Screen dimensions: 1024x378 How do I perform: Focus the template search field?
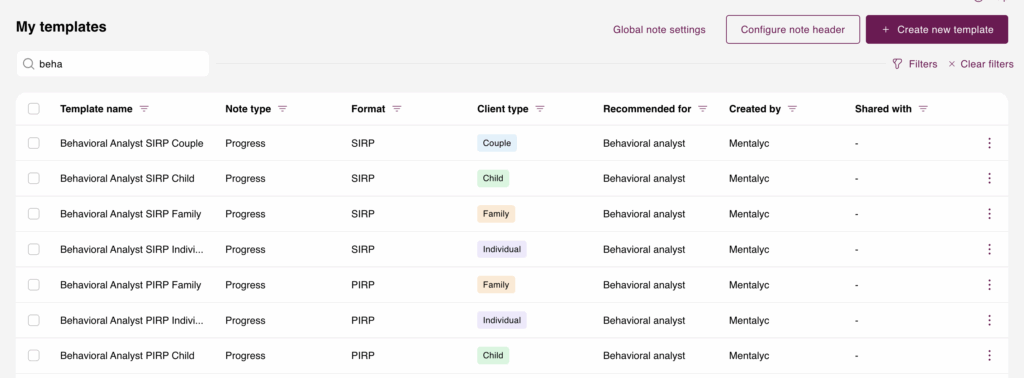[113, 64]
